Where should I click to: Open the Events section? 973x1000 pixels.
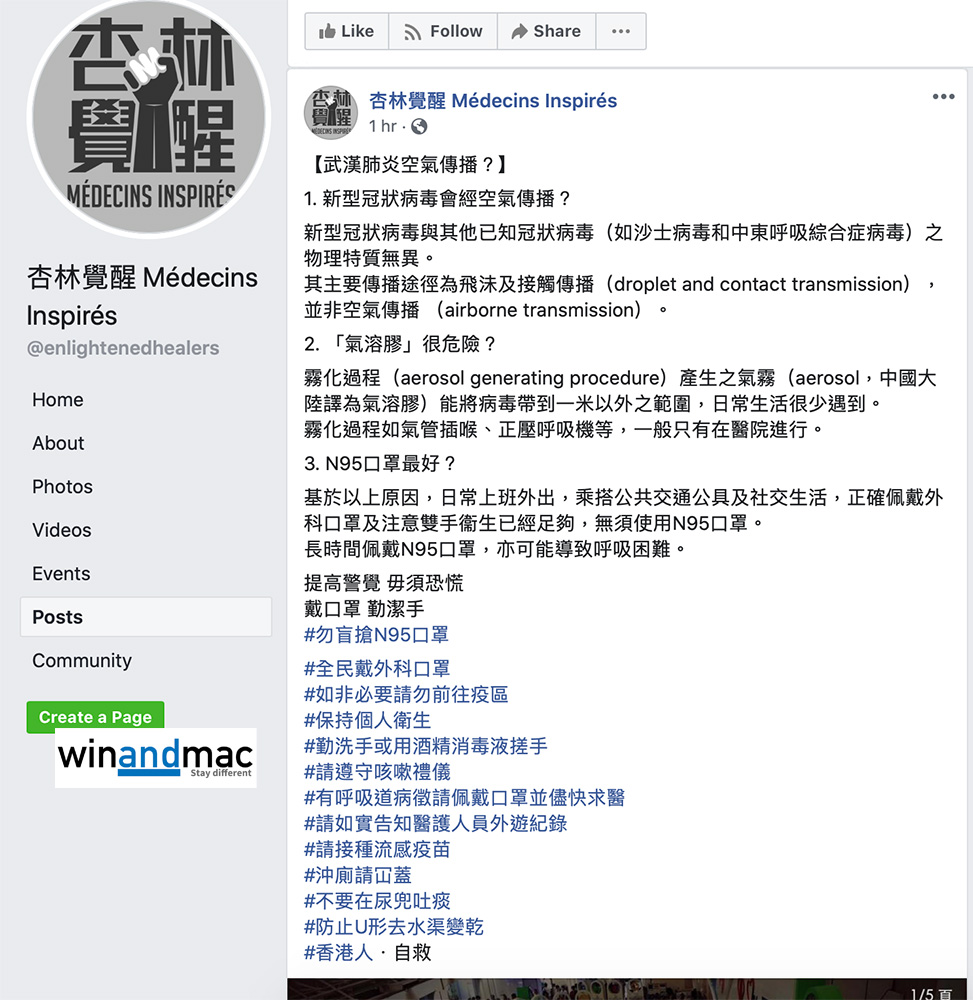point(61,573)
